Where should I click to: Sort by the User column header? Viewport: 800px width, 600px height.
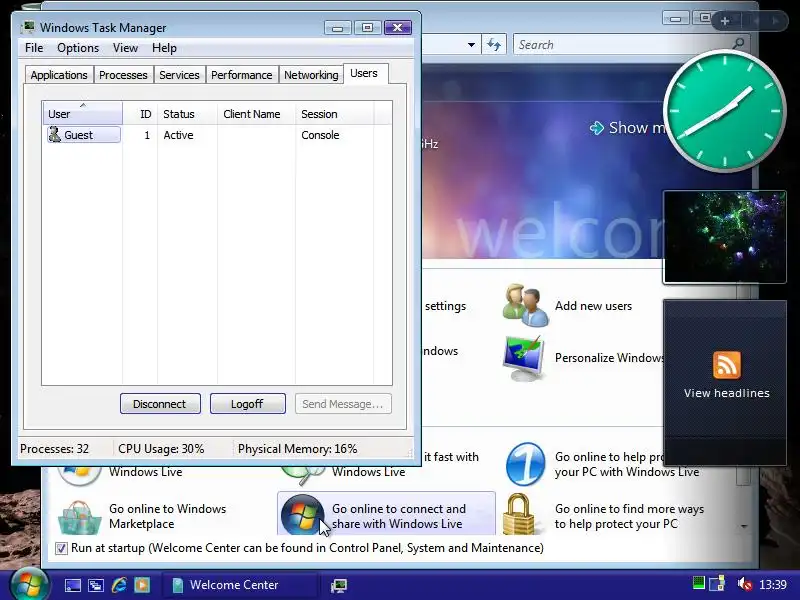point(83,113)
